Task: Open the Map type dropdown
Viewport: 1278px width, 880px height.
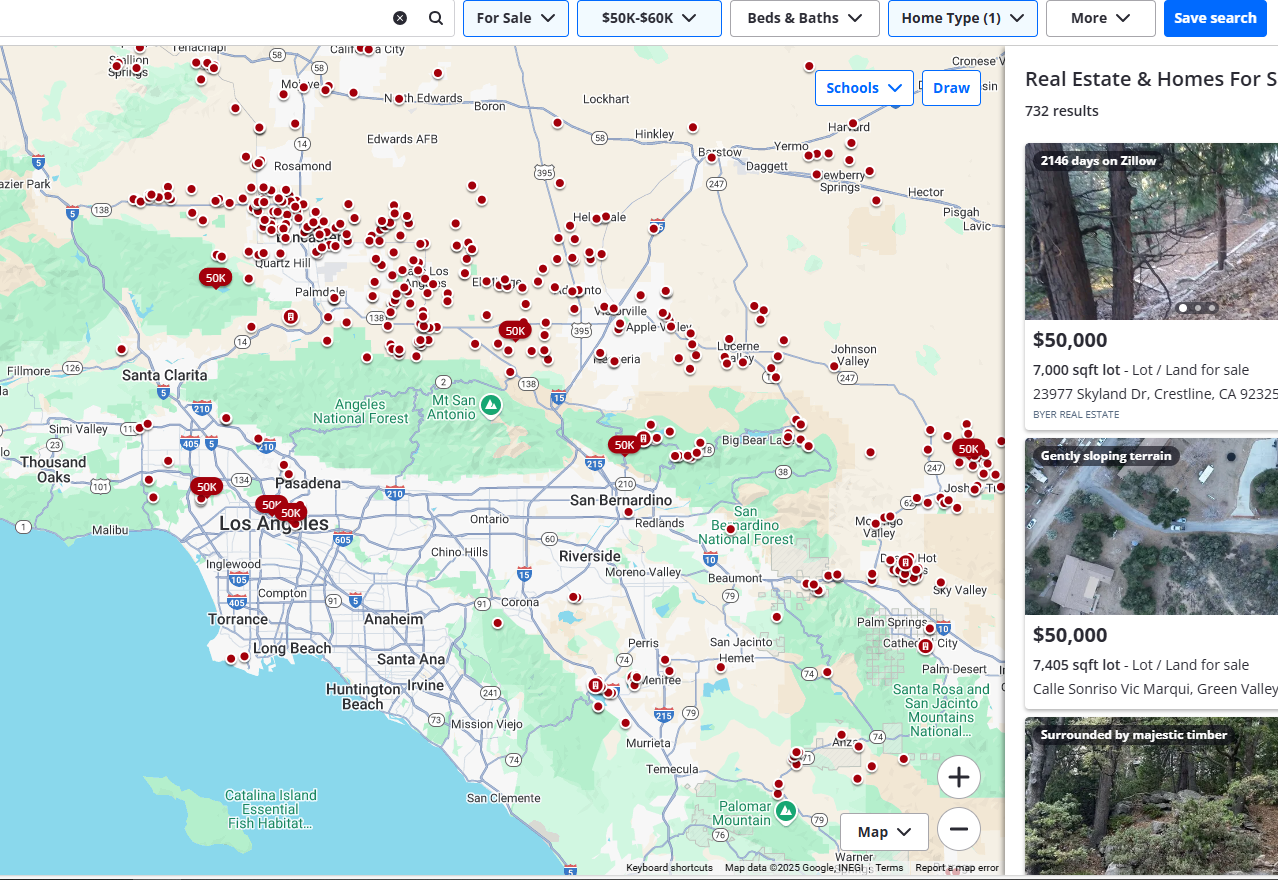Action: (884, 832)
